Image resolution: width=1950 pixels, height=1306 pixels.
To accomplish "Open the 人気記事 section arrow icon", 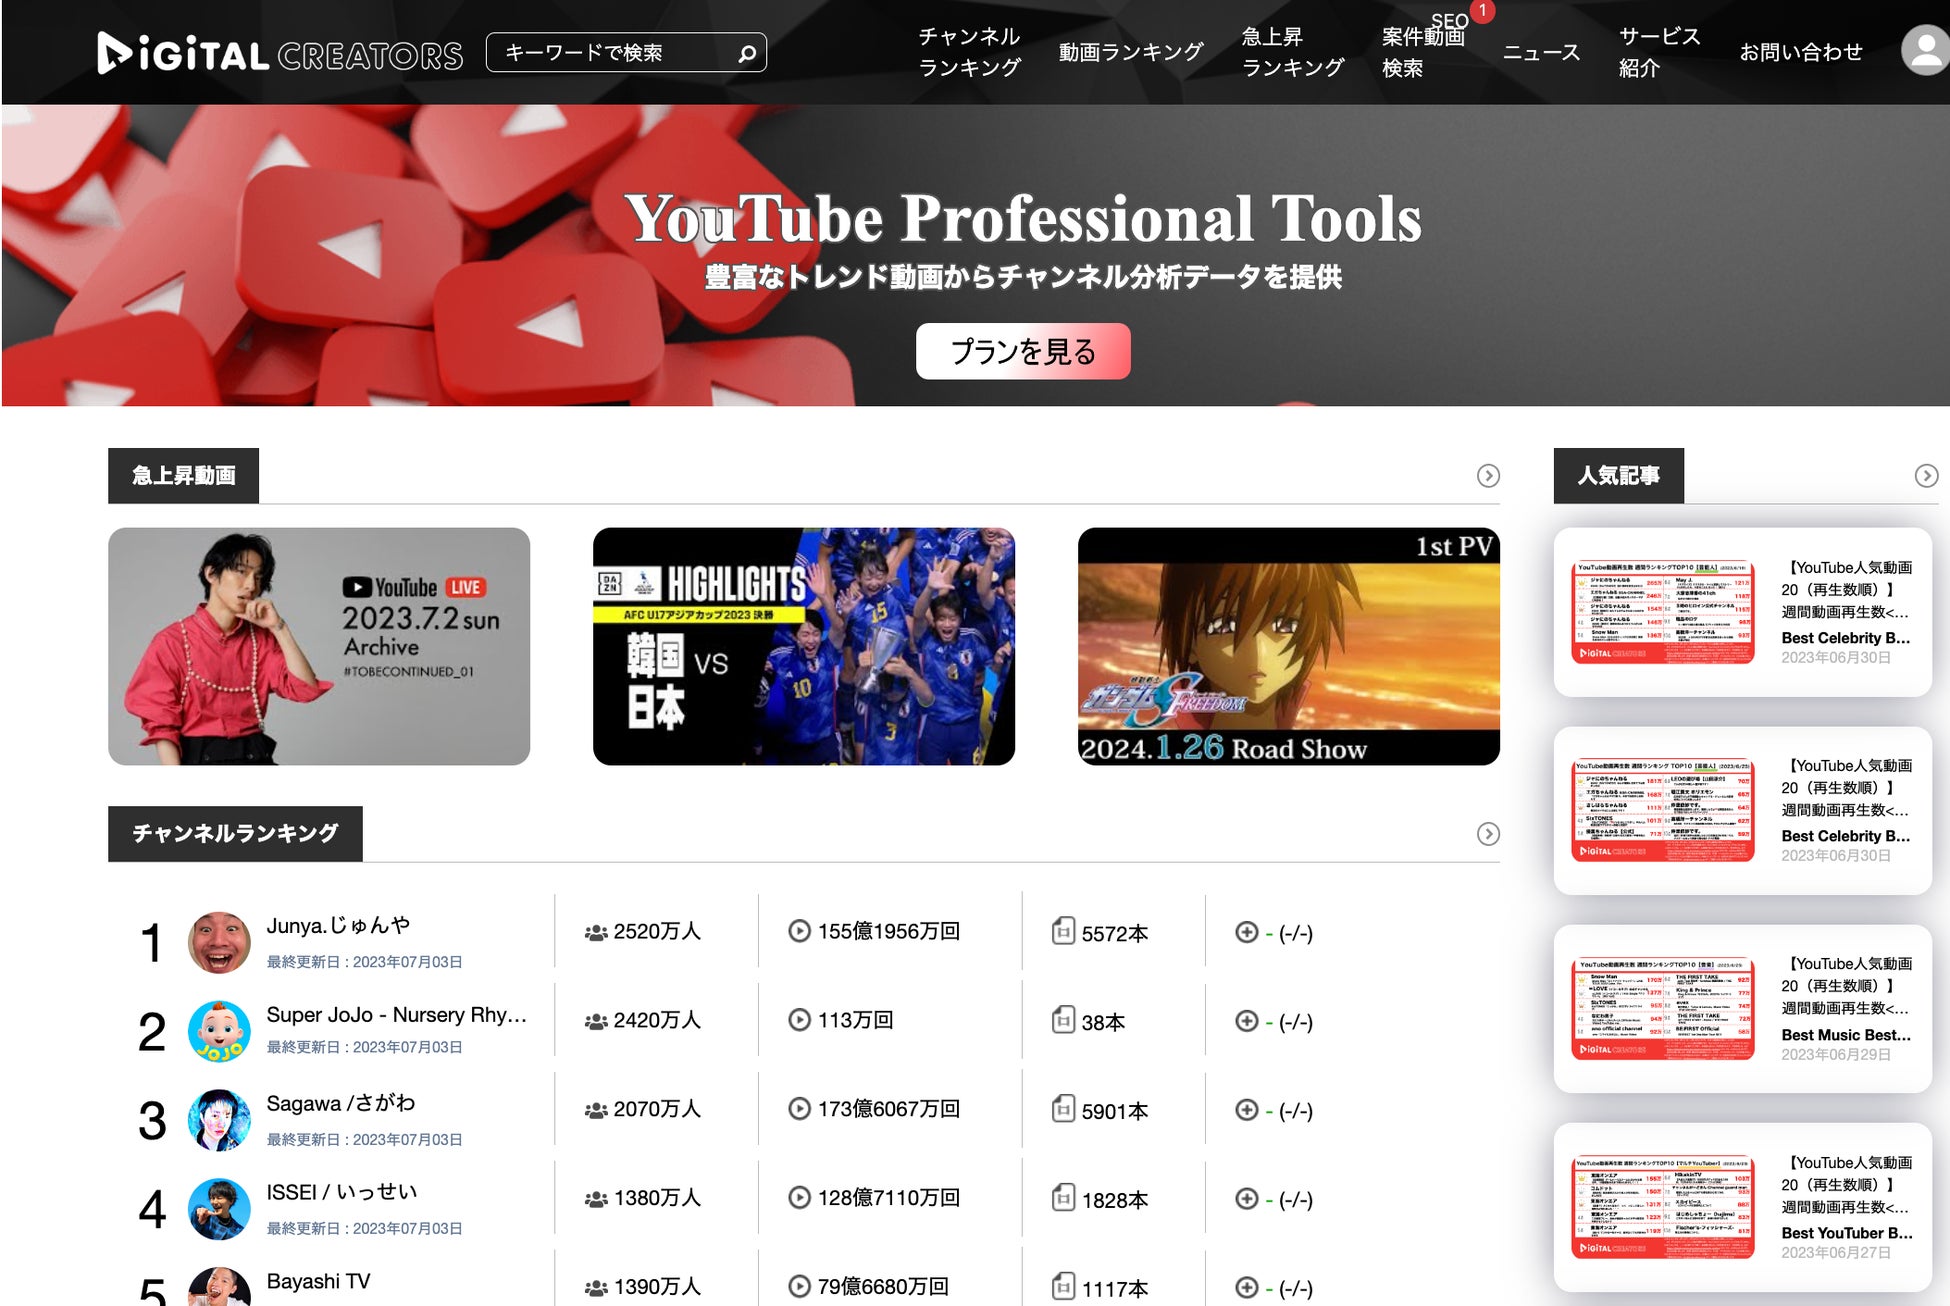I will click(x=1926, y=476).
